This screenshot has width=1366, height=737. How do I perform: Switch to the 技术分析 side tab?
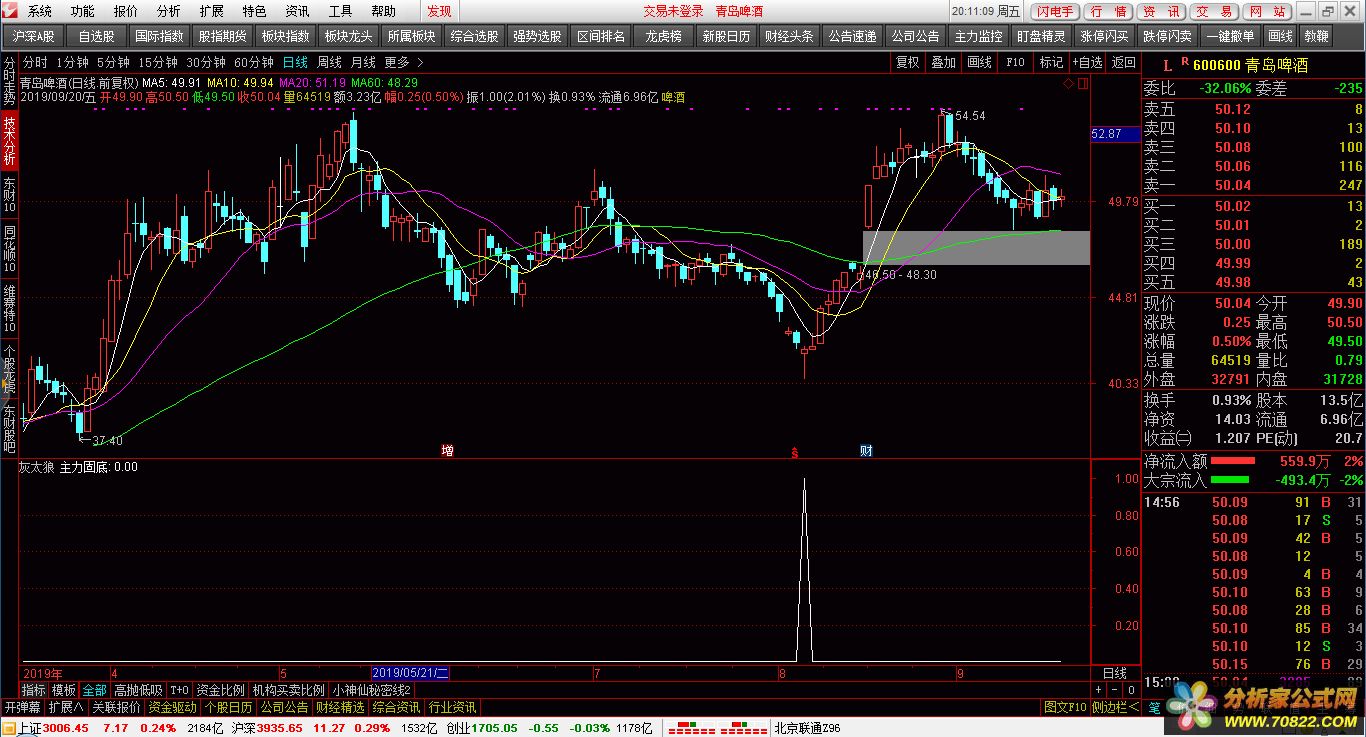(9, 141)
